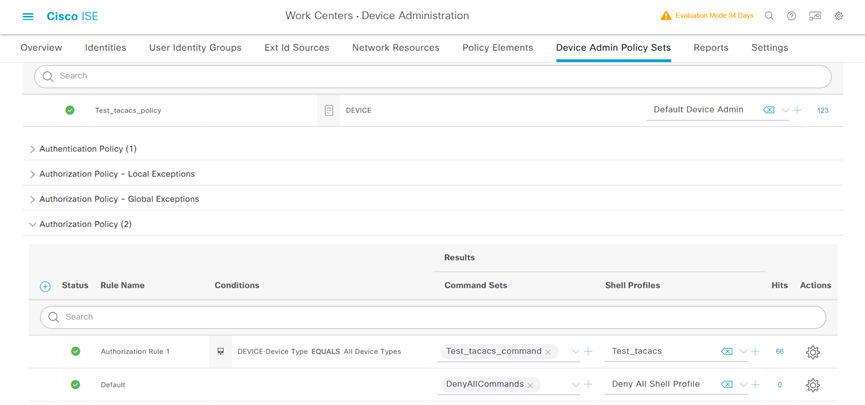Open actions gear for Authorization Rule 1
Screen dimensions: 865x405
[x=813, y=352]
